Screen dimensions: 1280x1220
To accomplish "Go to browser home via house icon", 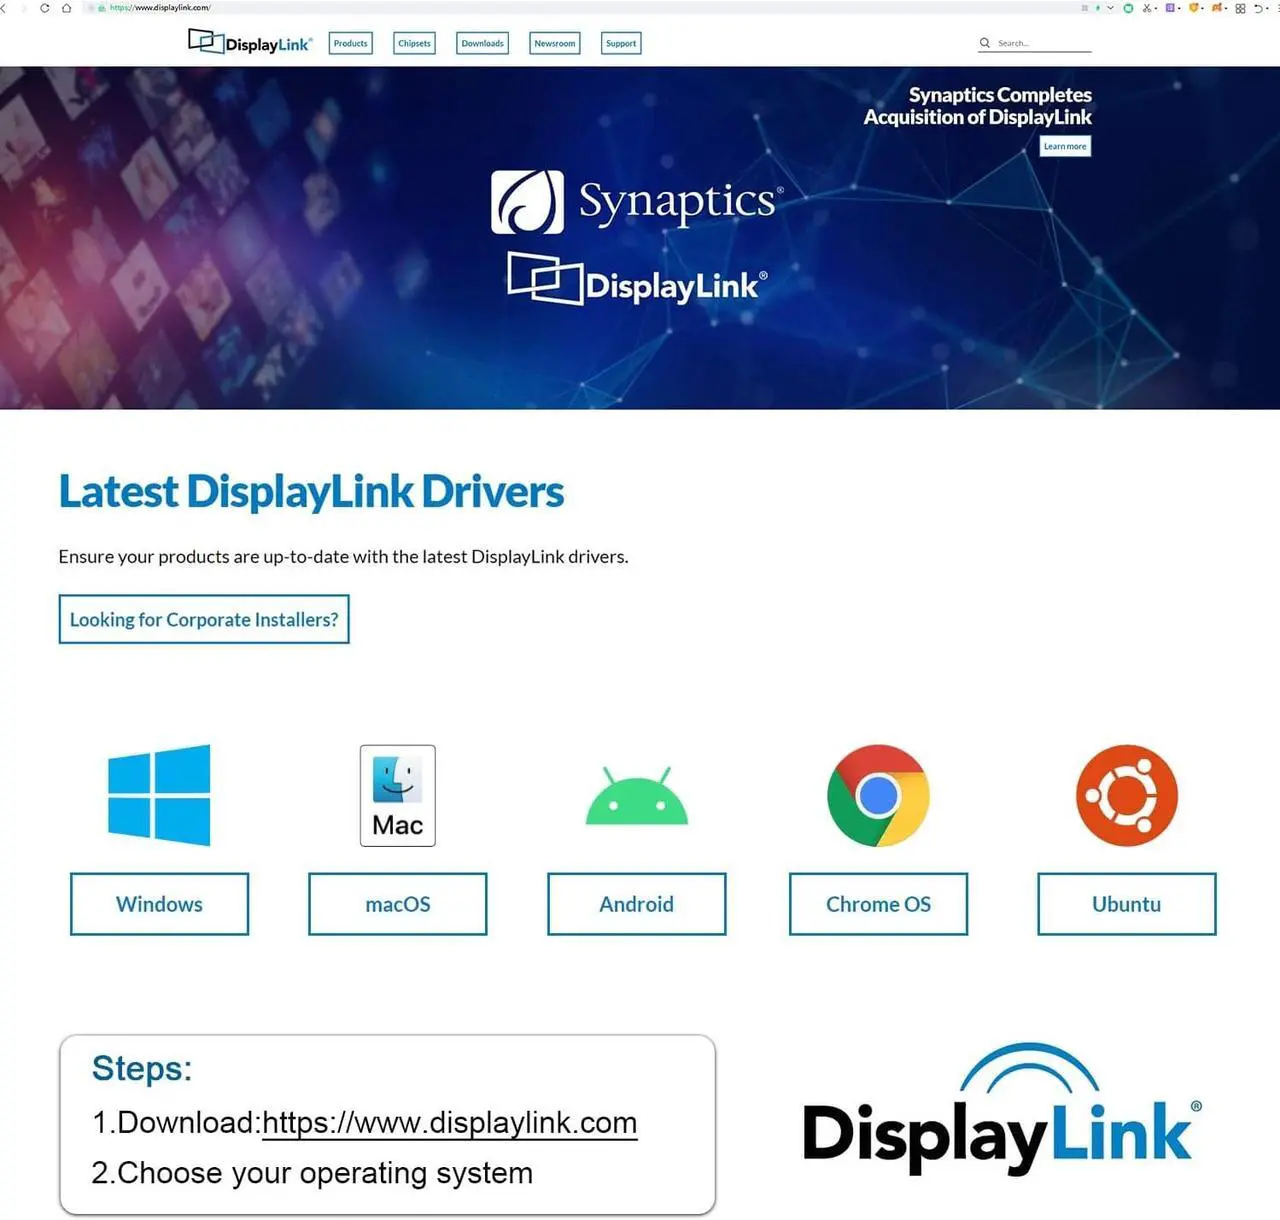I will (66, 8).
